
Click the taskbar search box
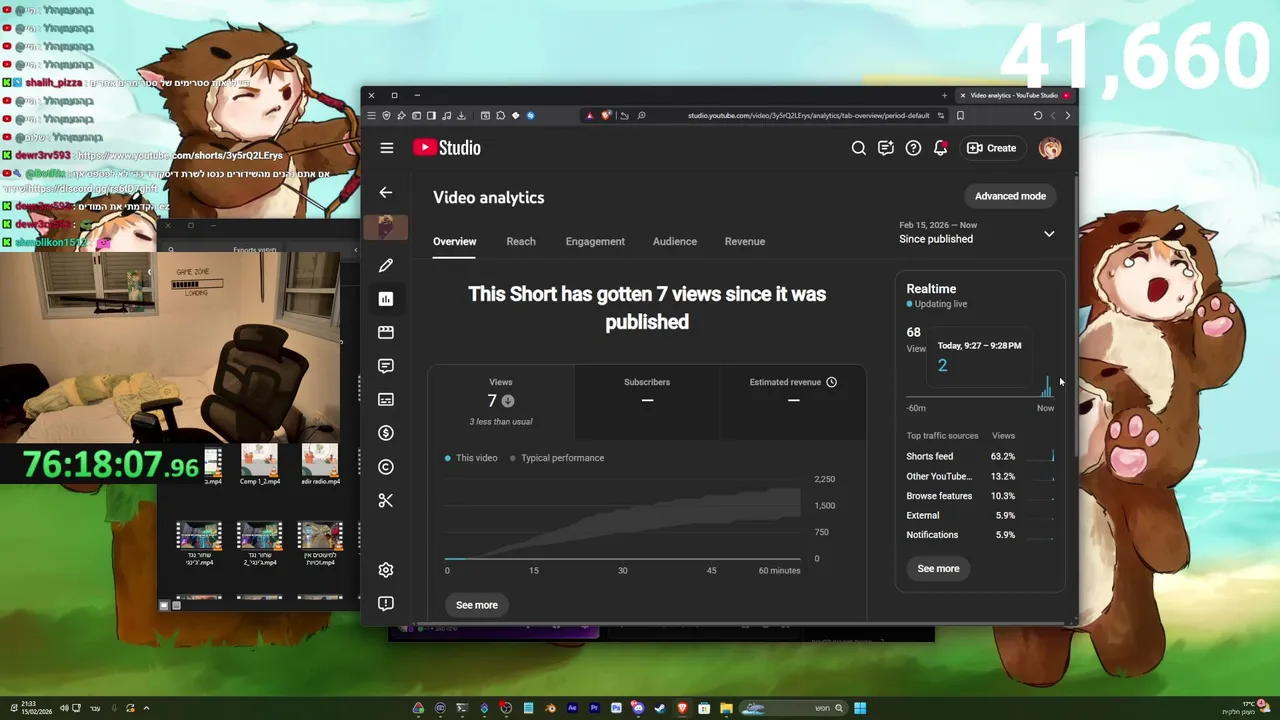point(794,708)
